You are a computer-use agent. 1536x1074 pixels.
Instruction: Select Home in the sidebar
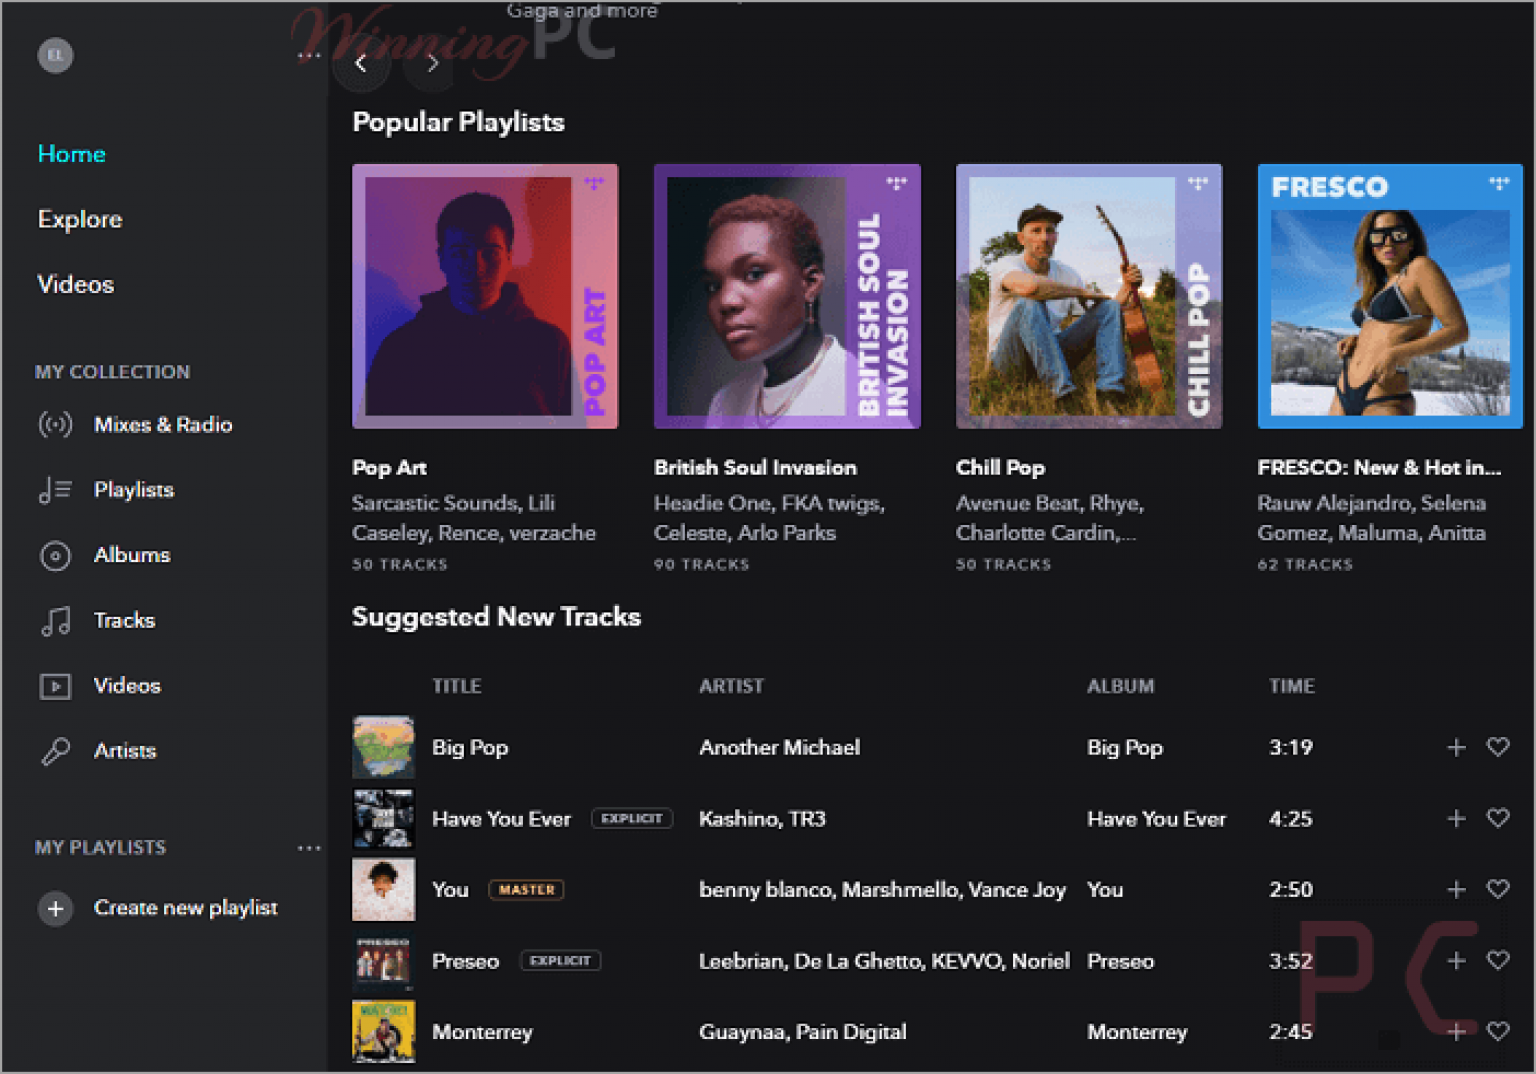pos(72,154)
